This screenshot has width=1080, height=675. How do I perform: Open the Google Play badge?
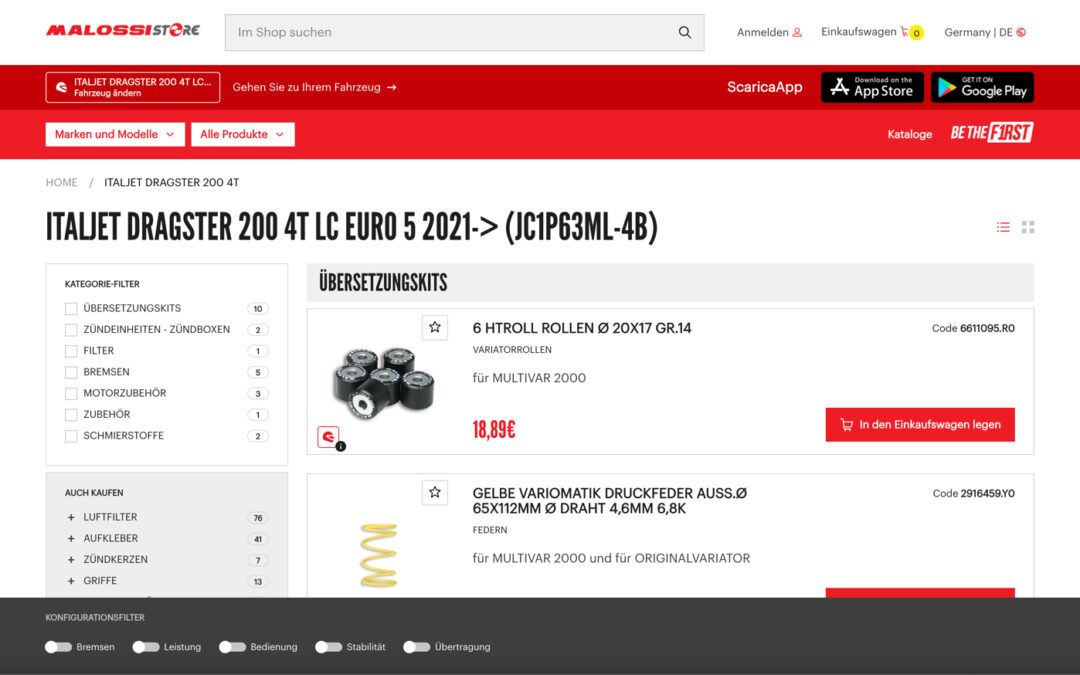point(982,87)
